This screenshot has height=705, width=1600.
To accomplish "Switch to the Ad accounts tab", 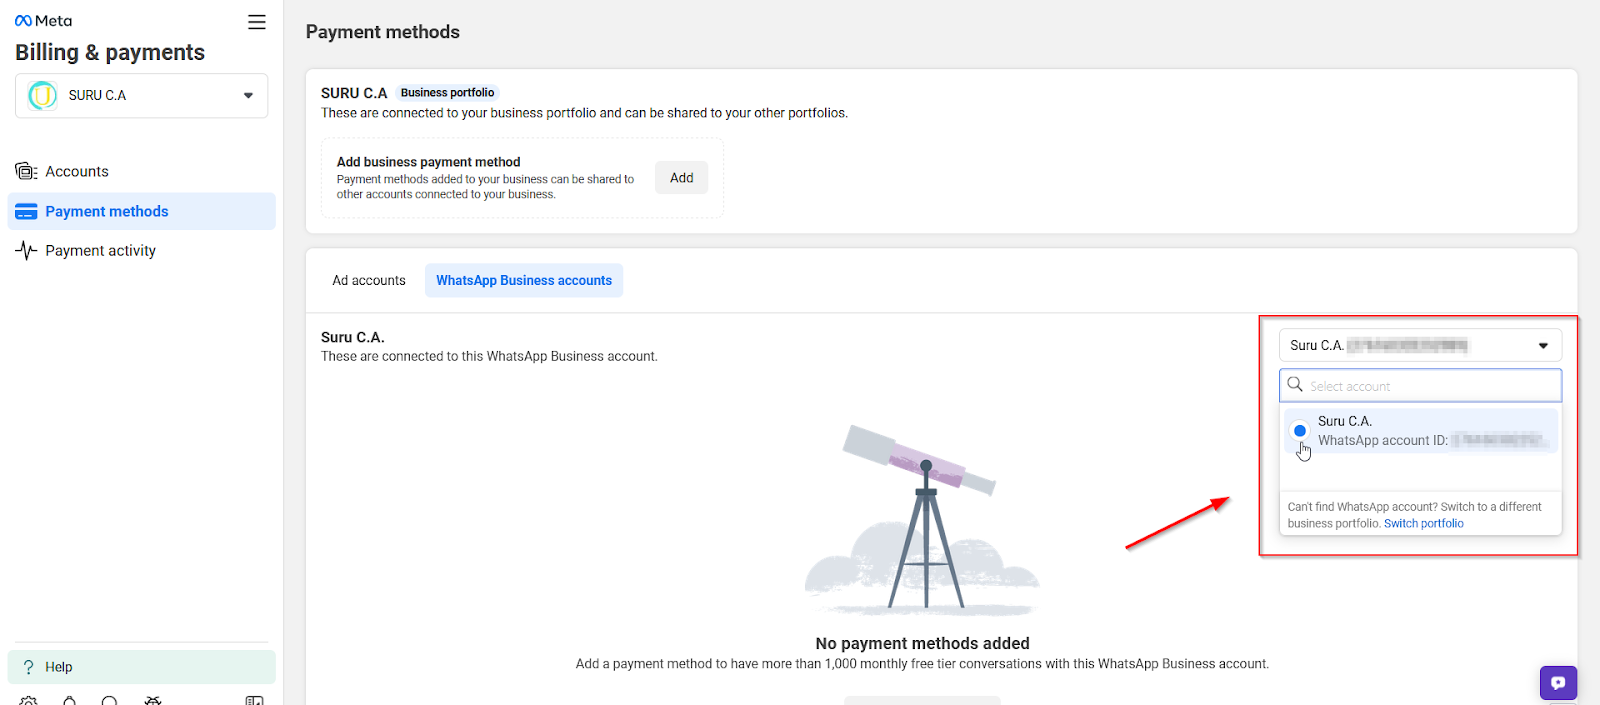I will click(x=369, y=281).
